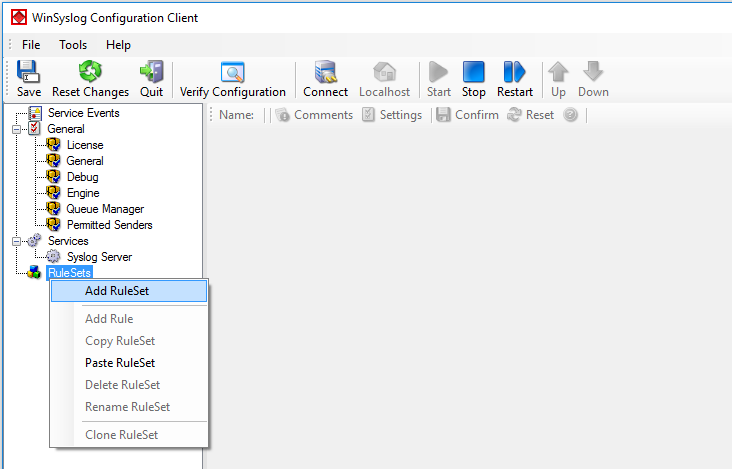Image resolution: width=732 pixels, height=469 pixels.
Task: Choose Add RuleSet from context menu
Action: pos(129,291)
